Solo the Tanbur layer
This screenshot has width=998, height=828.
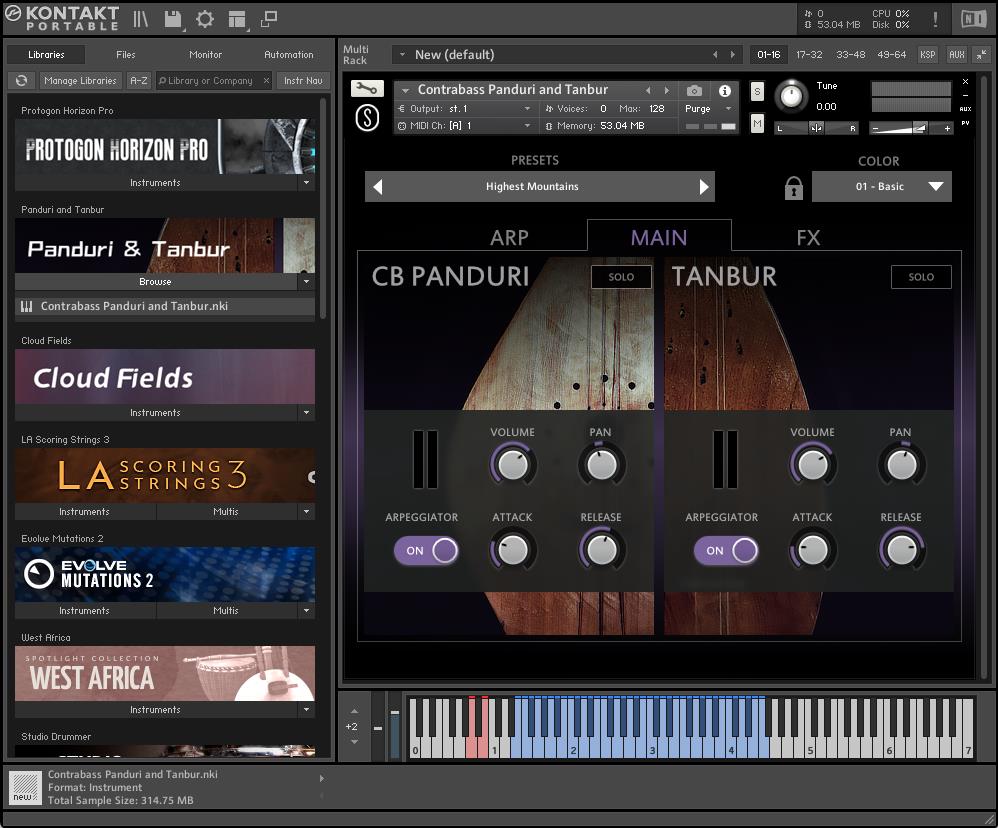(921, 277)
